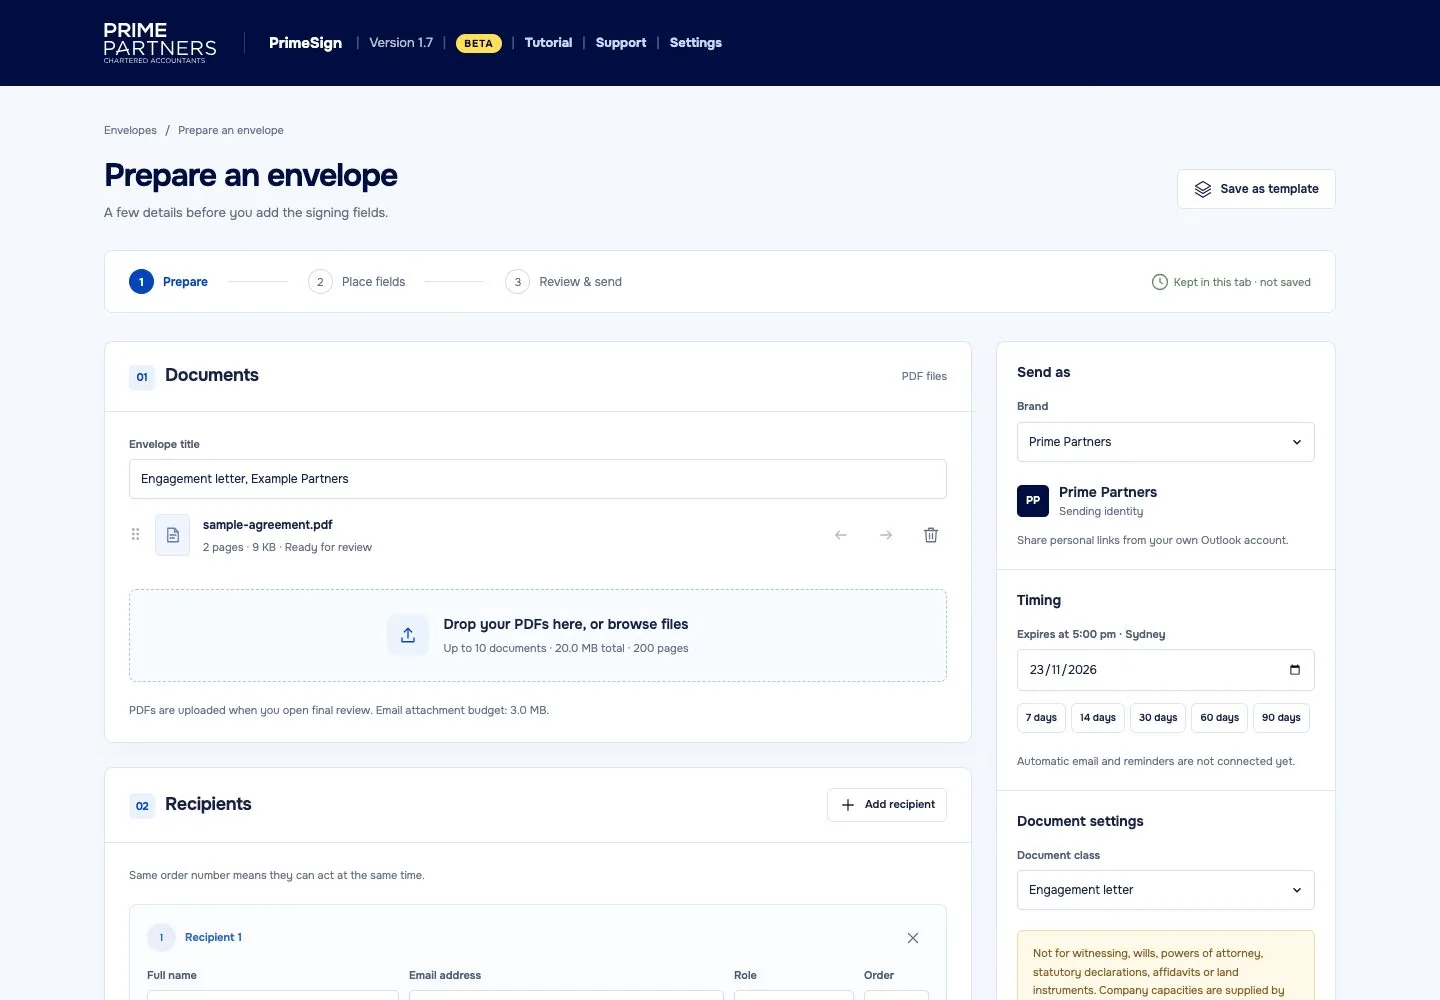This screenshot has width=1440, height=1000.
Task: Click the Envelopes breadcrumb link
Action: pos(130,131)
